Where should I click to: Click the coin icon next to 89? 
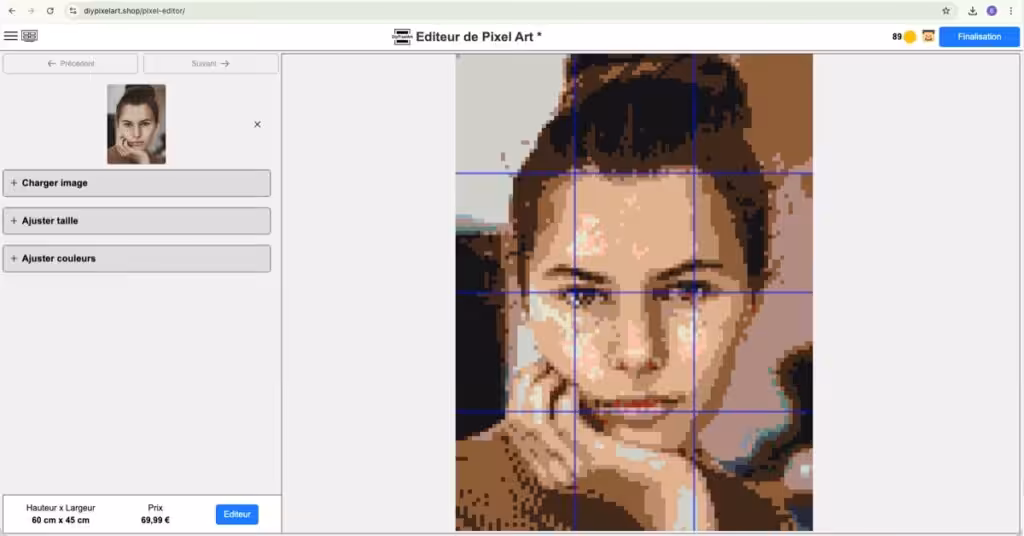910,37
